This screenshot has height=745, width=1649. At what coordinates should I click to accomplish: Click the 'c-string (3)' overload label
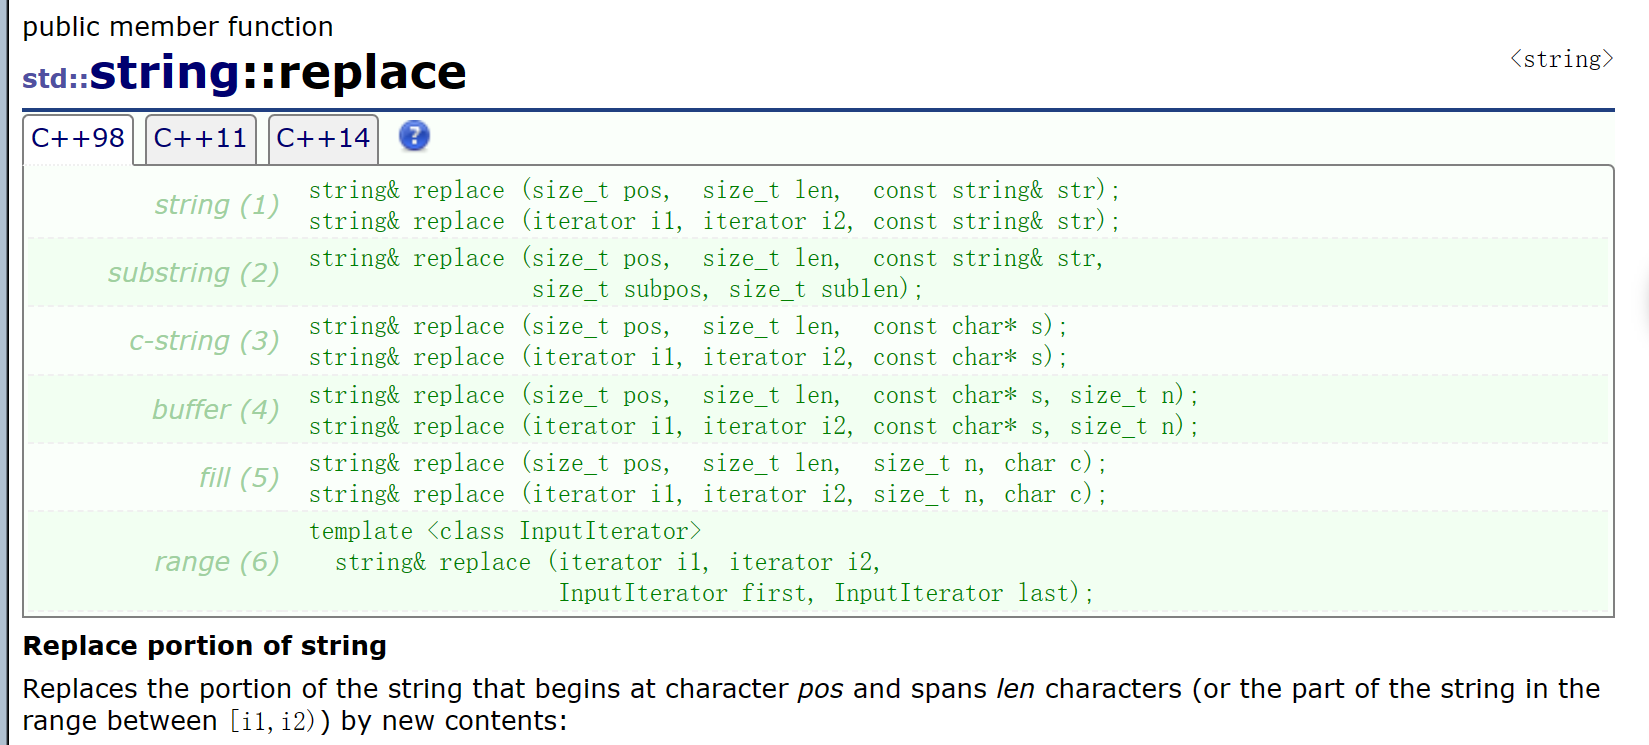(x=204, y=341)
